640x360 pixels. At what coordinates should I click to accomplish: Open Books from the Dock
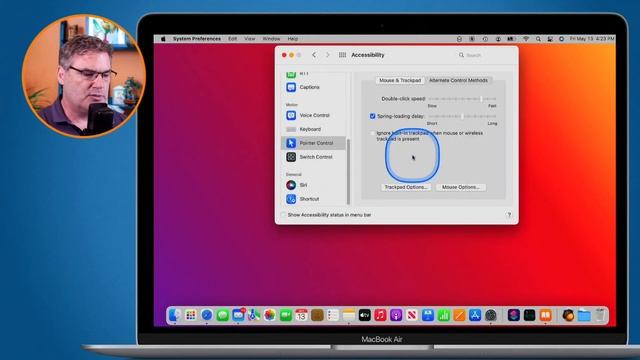coord(546,315)
